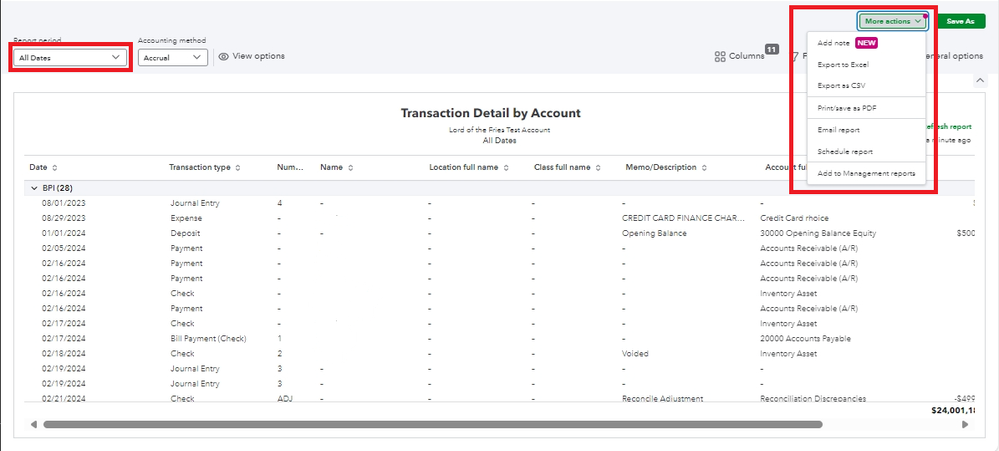
Task: Click scrollbar left arrow
Action: click(33, 424)
